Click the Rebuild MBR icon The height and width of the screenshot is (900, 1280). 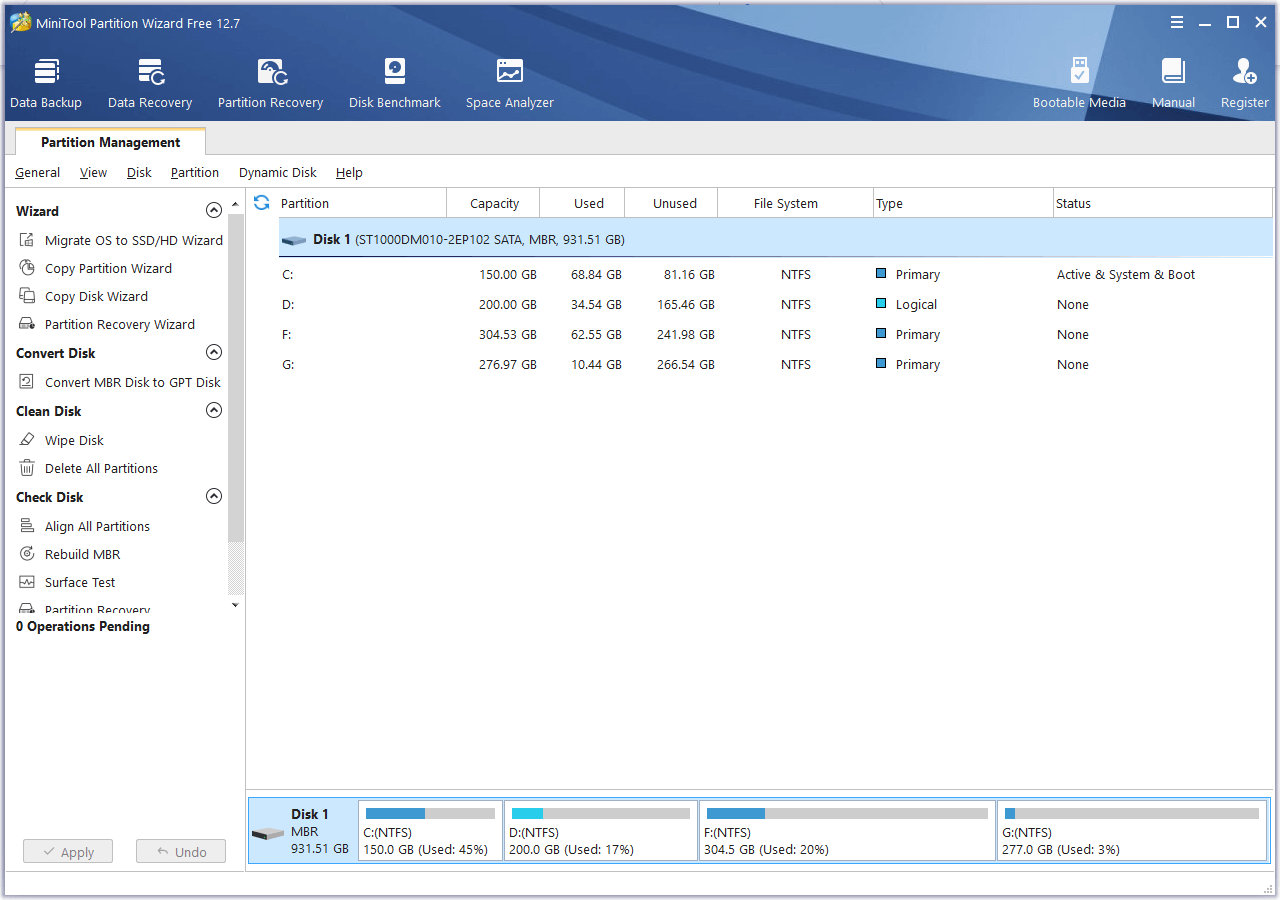[27, 554]
